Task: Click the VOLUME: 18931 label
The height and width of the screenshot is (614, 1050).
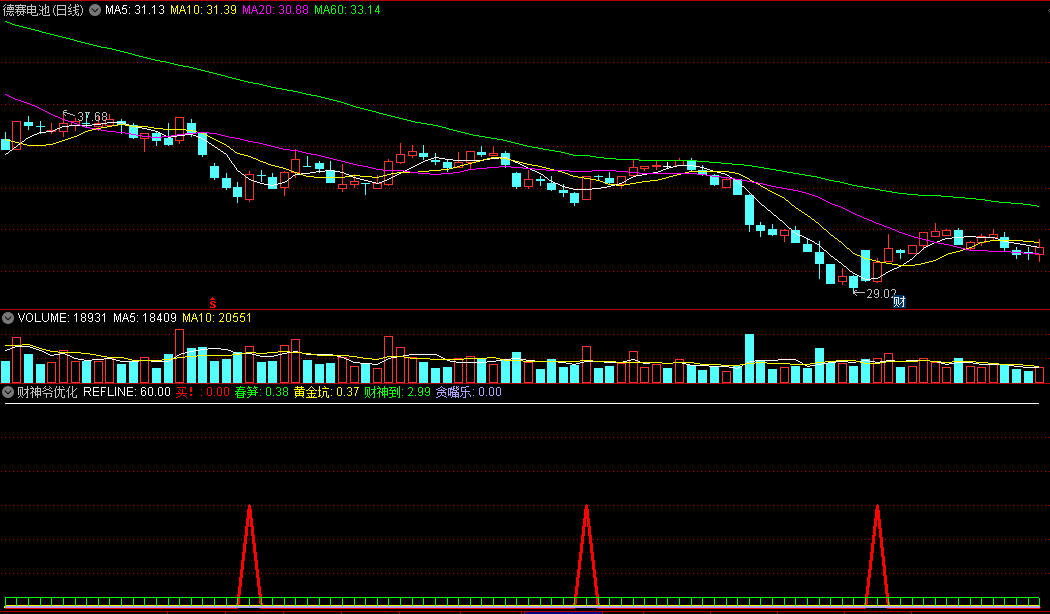Action: [62, 318]
